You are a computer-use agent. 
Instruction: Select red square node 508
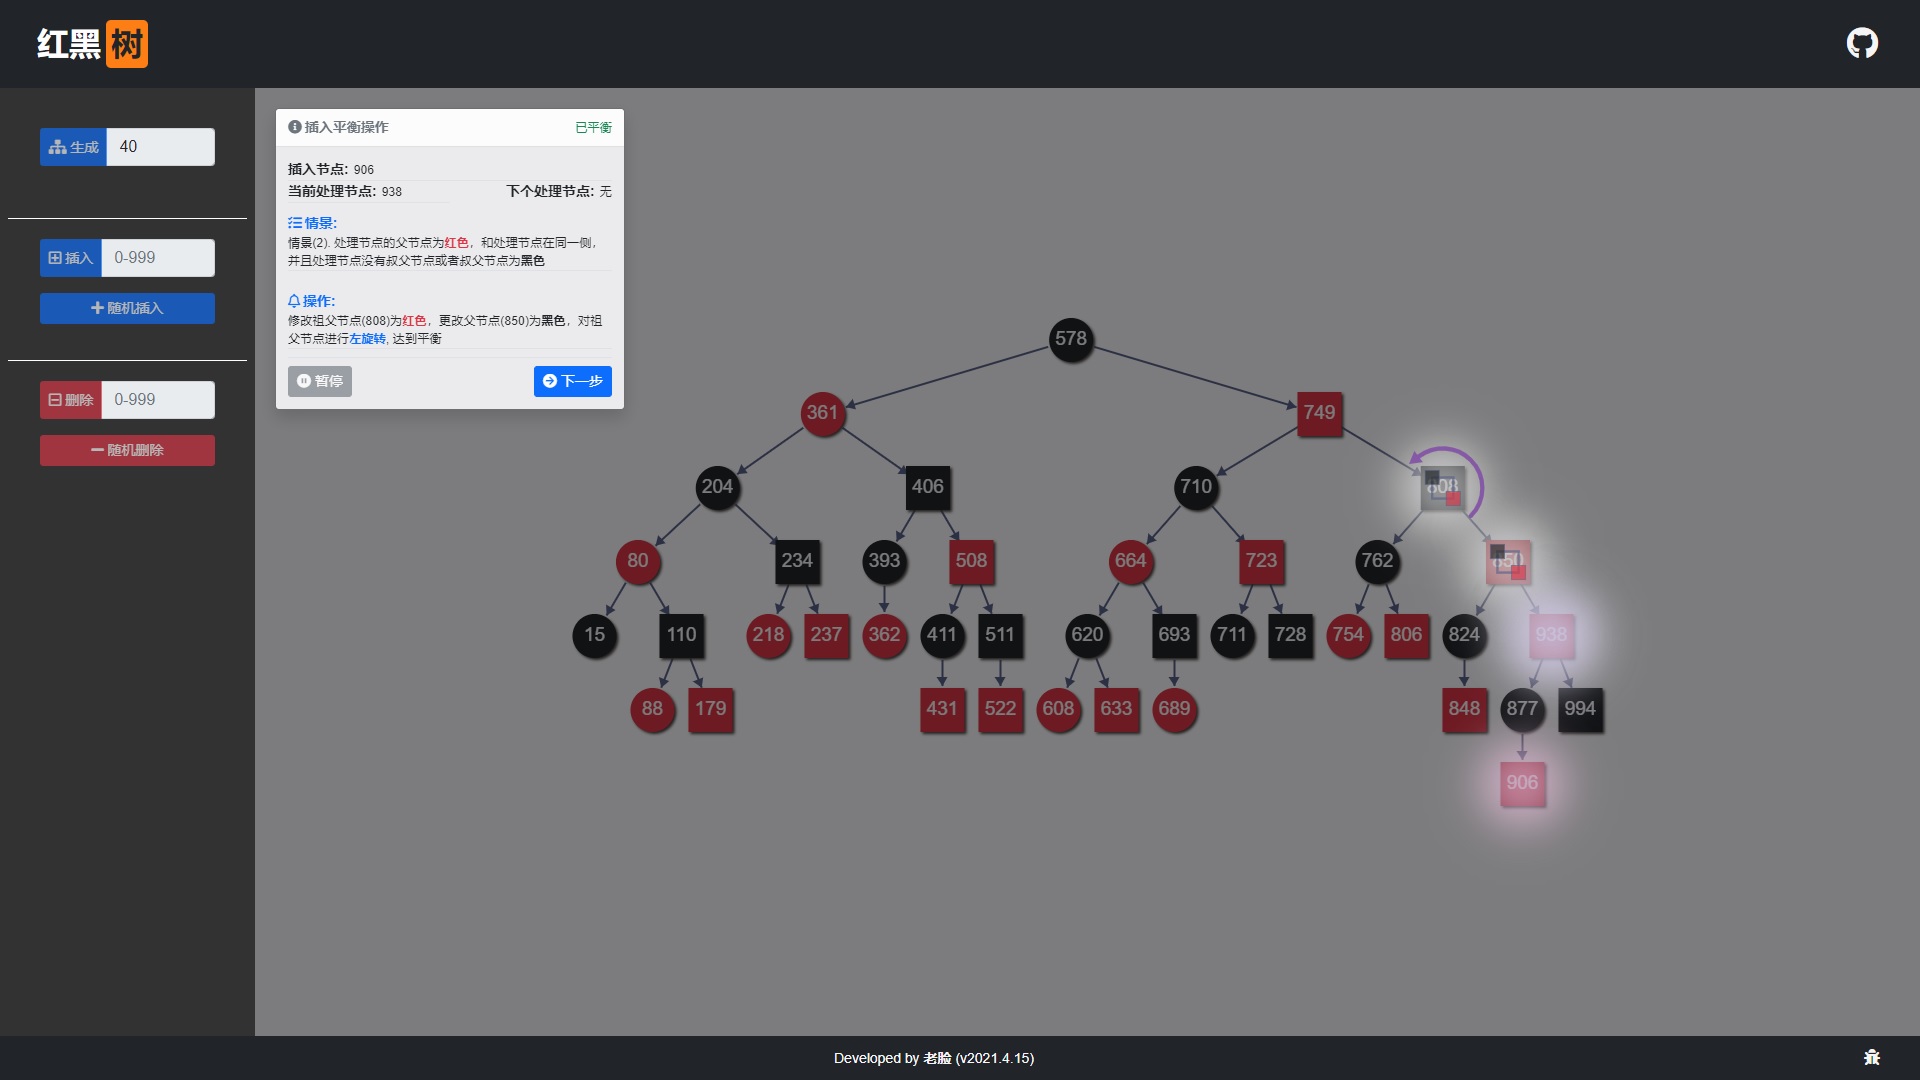(x=971, y=561)
